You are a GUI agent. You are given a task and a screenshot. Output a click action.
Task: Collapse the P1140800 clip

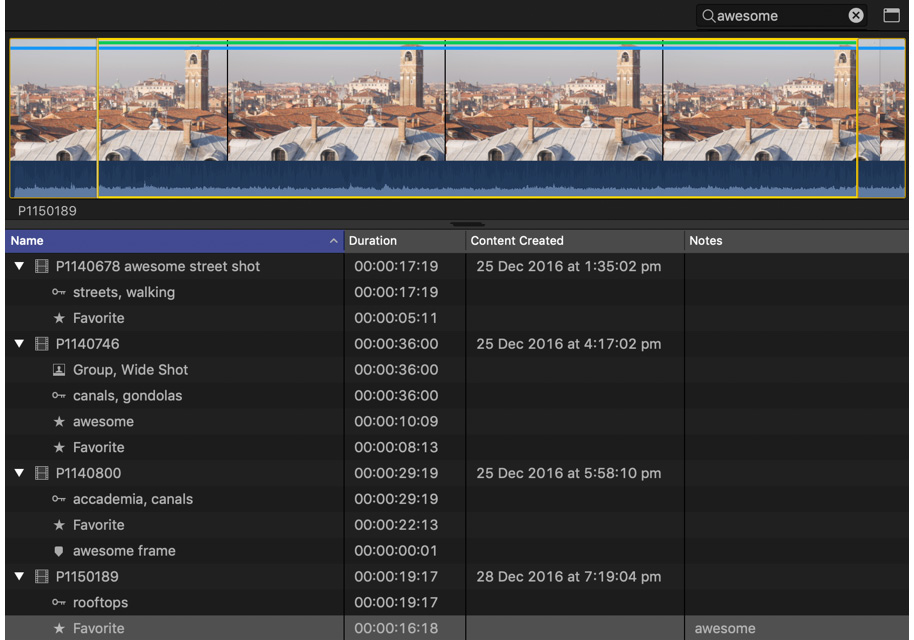(19, 473)
